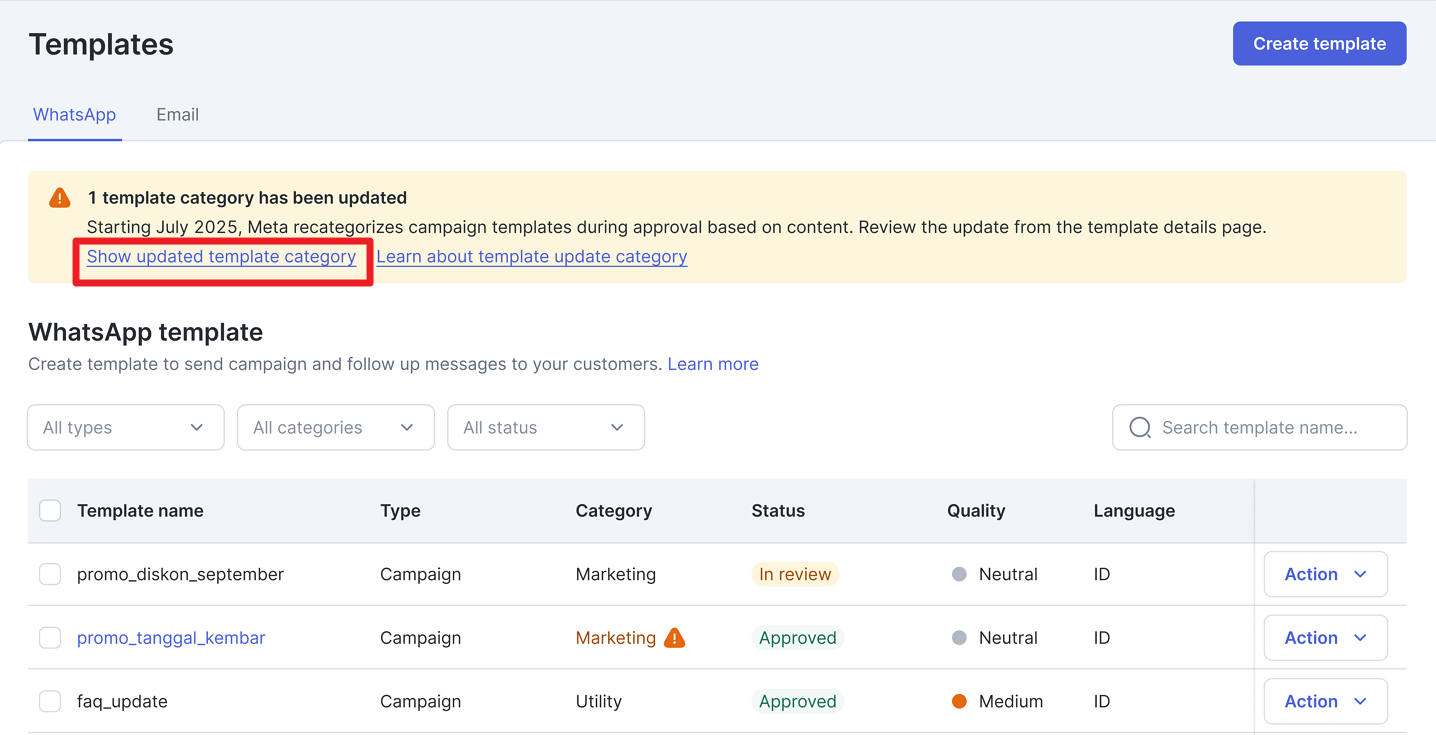The image size is (1436, 735).
Task: Focus the Search template name field
Action: pyautogui.click(x=1270, y=428)
